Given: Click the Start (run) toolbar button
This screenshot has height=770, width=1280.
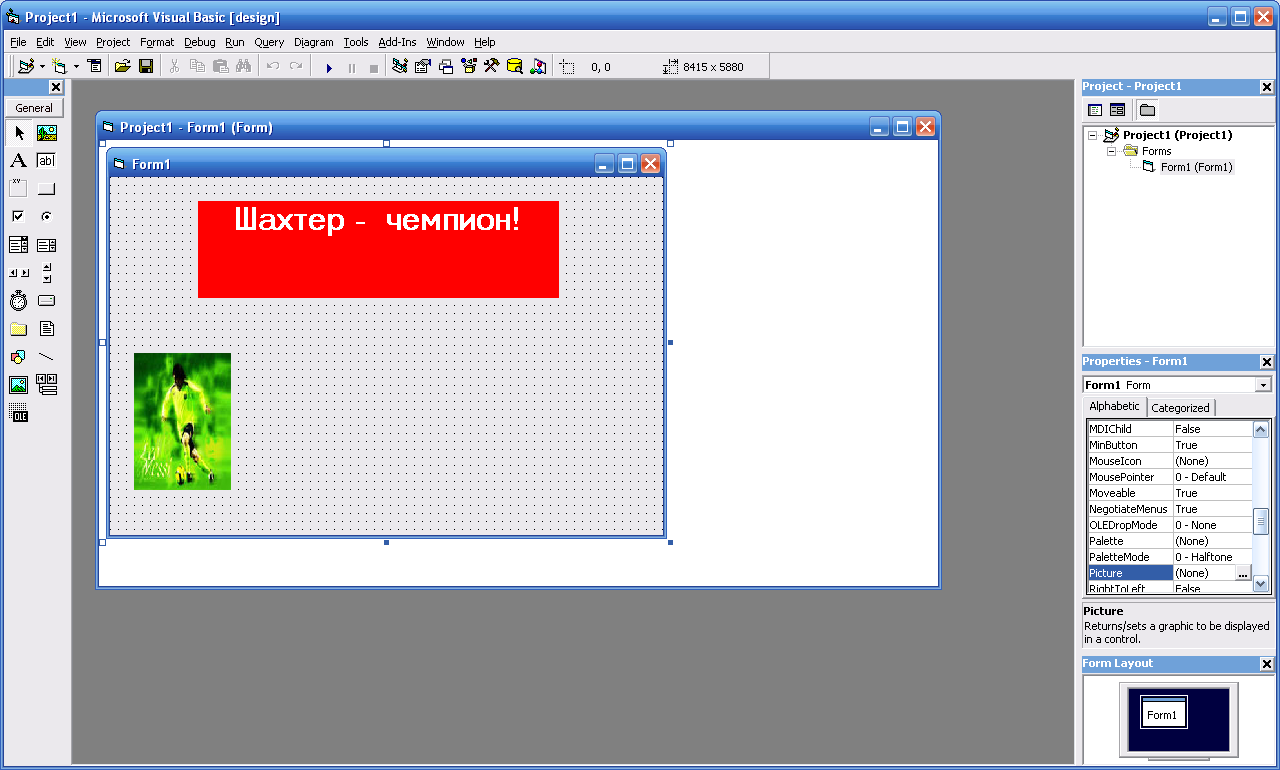Looking at the screenshot, I should pos(329,67).
